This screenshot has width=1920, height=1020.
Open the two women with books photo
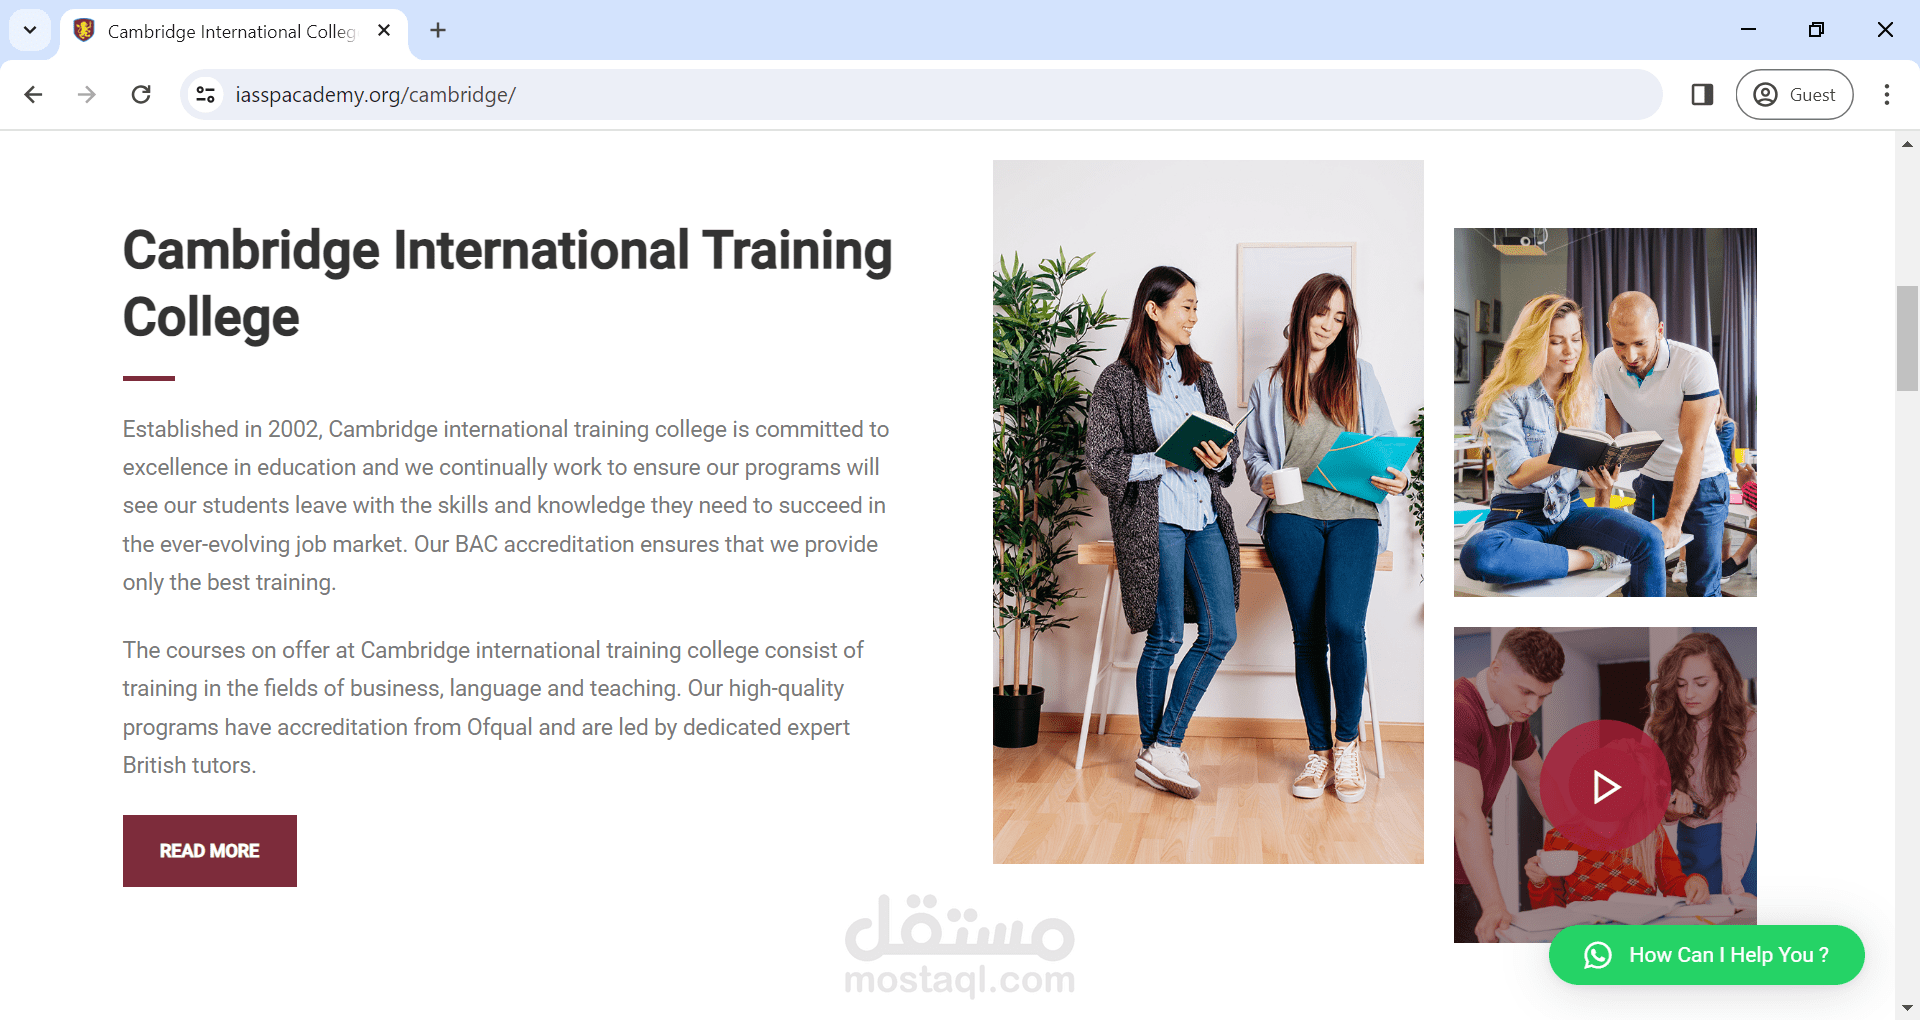1208,512
